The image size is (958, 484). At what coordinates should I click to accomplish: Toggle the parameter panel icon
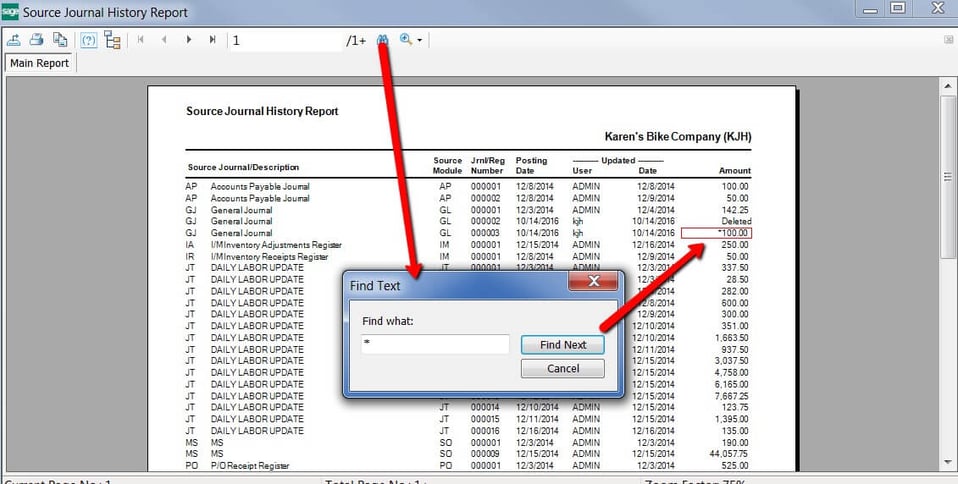click(88, 40)
